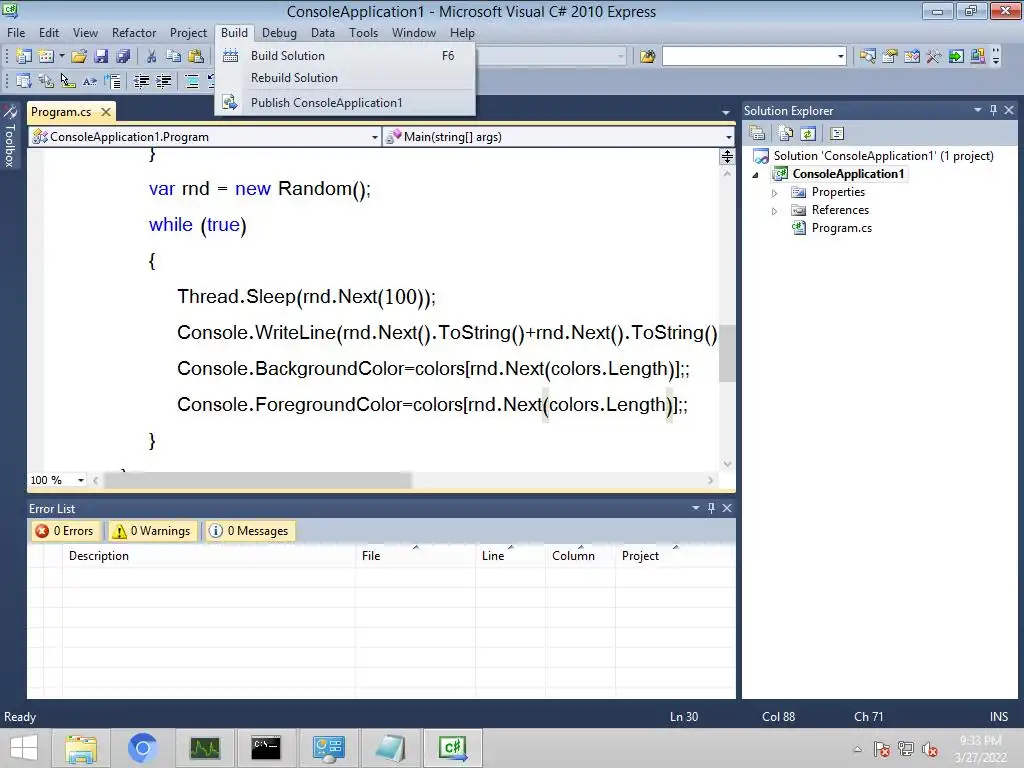Sort Error List by Line column
1024x768 pixels.
pyautogui.click(x=511, y=556)
